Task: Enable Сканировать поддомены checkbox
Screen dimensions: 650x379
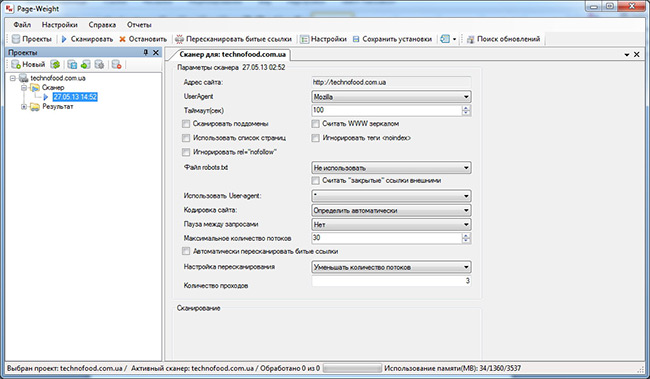Action: point(186,124)
